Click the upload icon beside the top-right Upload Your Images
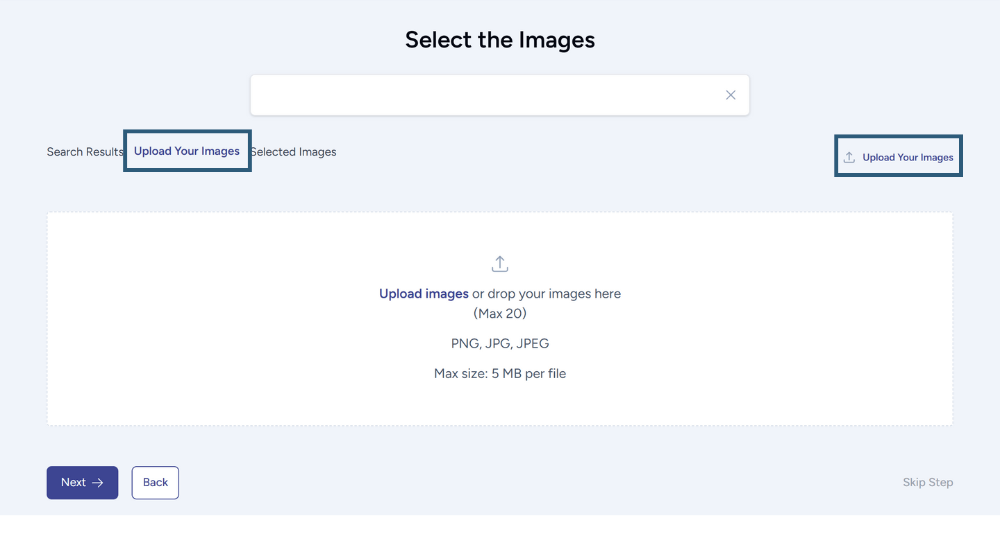Image resolution: width=1000 pixels, height=550 pixels. [x=849, y=157]
